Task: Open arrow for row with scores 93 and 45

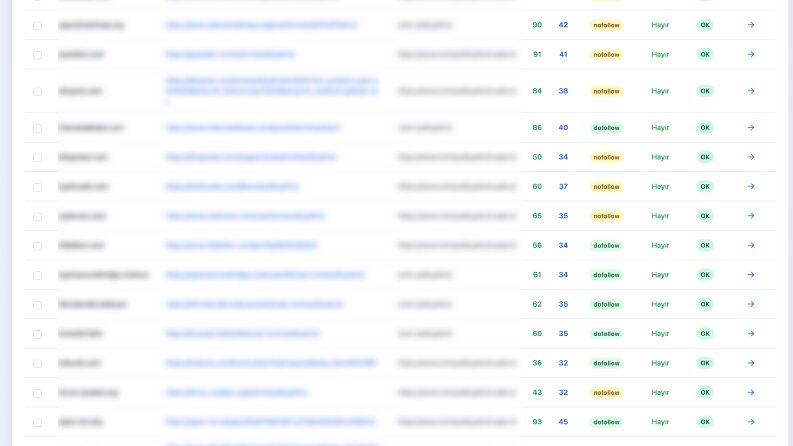Action: [x=751, y=422]
